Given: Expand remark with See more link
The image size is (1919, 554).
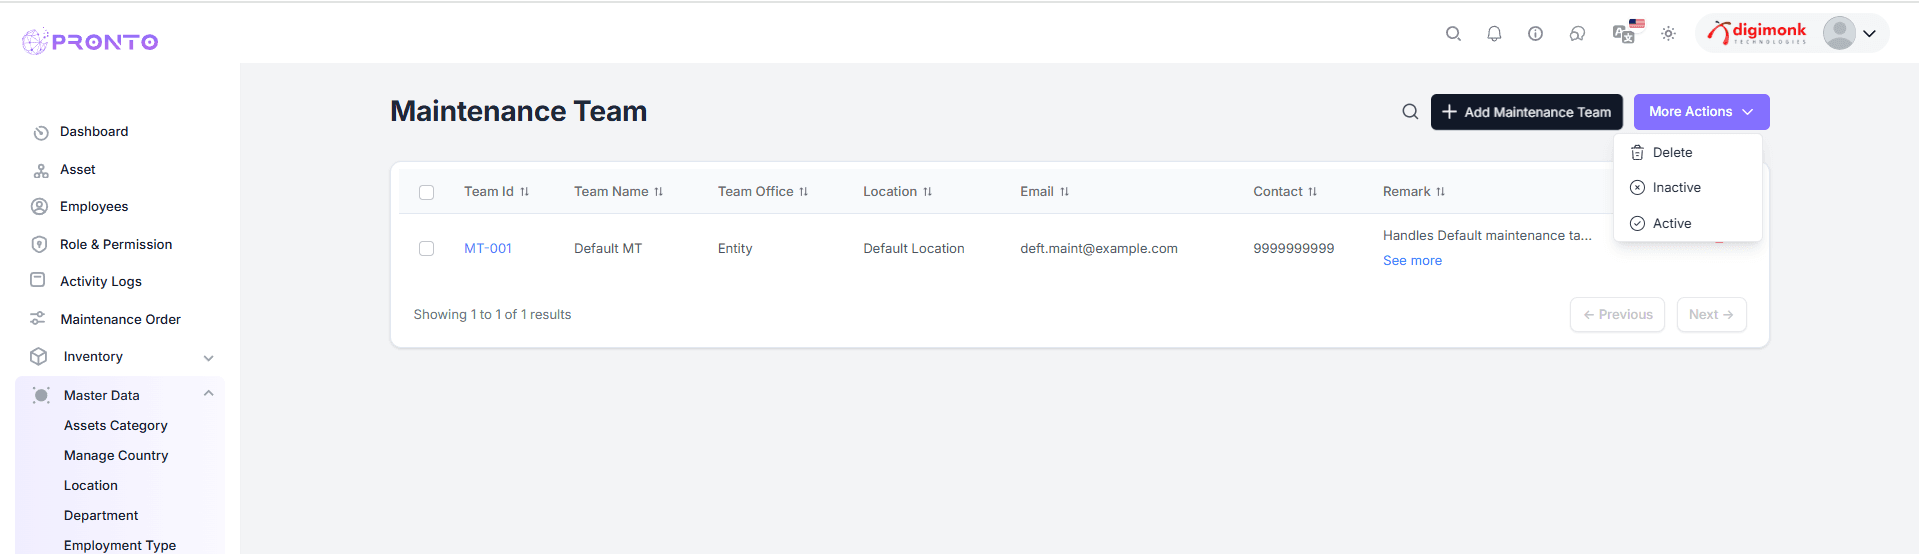Looking at the screenshot, I should coord(1412,261).
